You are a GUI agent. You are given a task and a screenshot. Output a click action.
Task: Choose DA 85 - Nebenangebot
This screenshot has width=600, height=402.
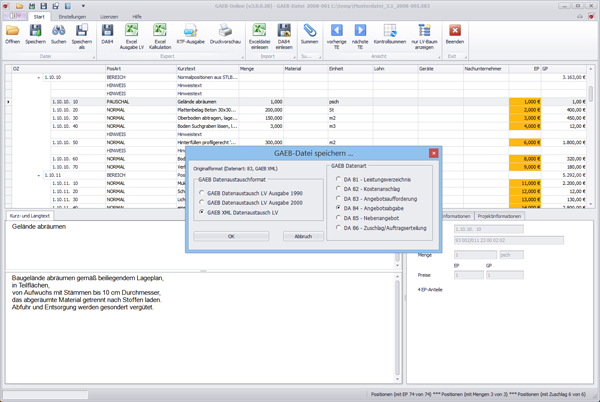point(338,218)
